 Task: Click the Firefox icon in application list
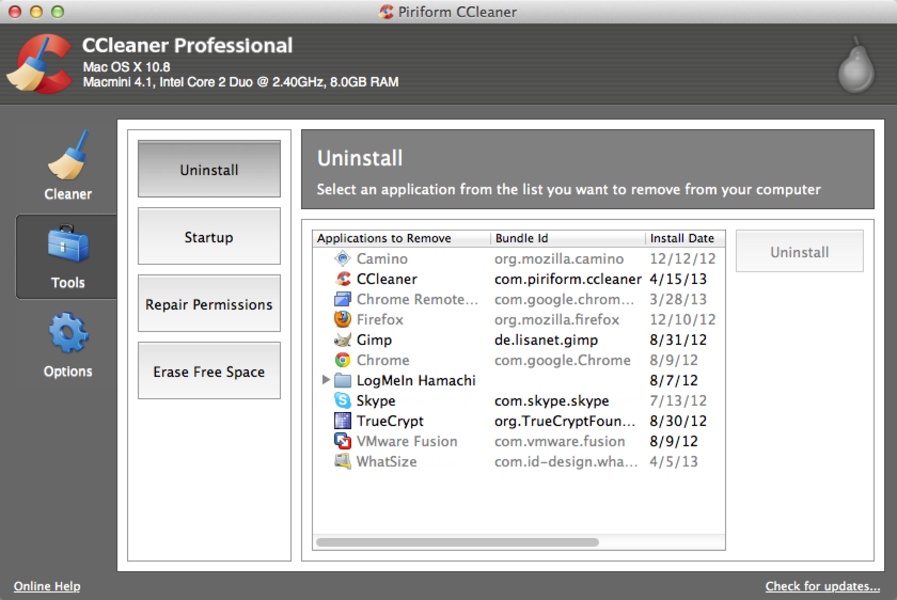[343, 320]
